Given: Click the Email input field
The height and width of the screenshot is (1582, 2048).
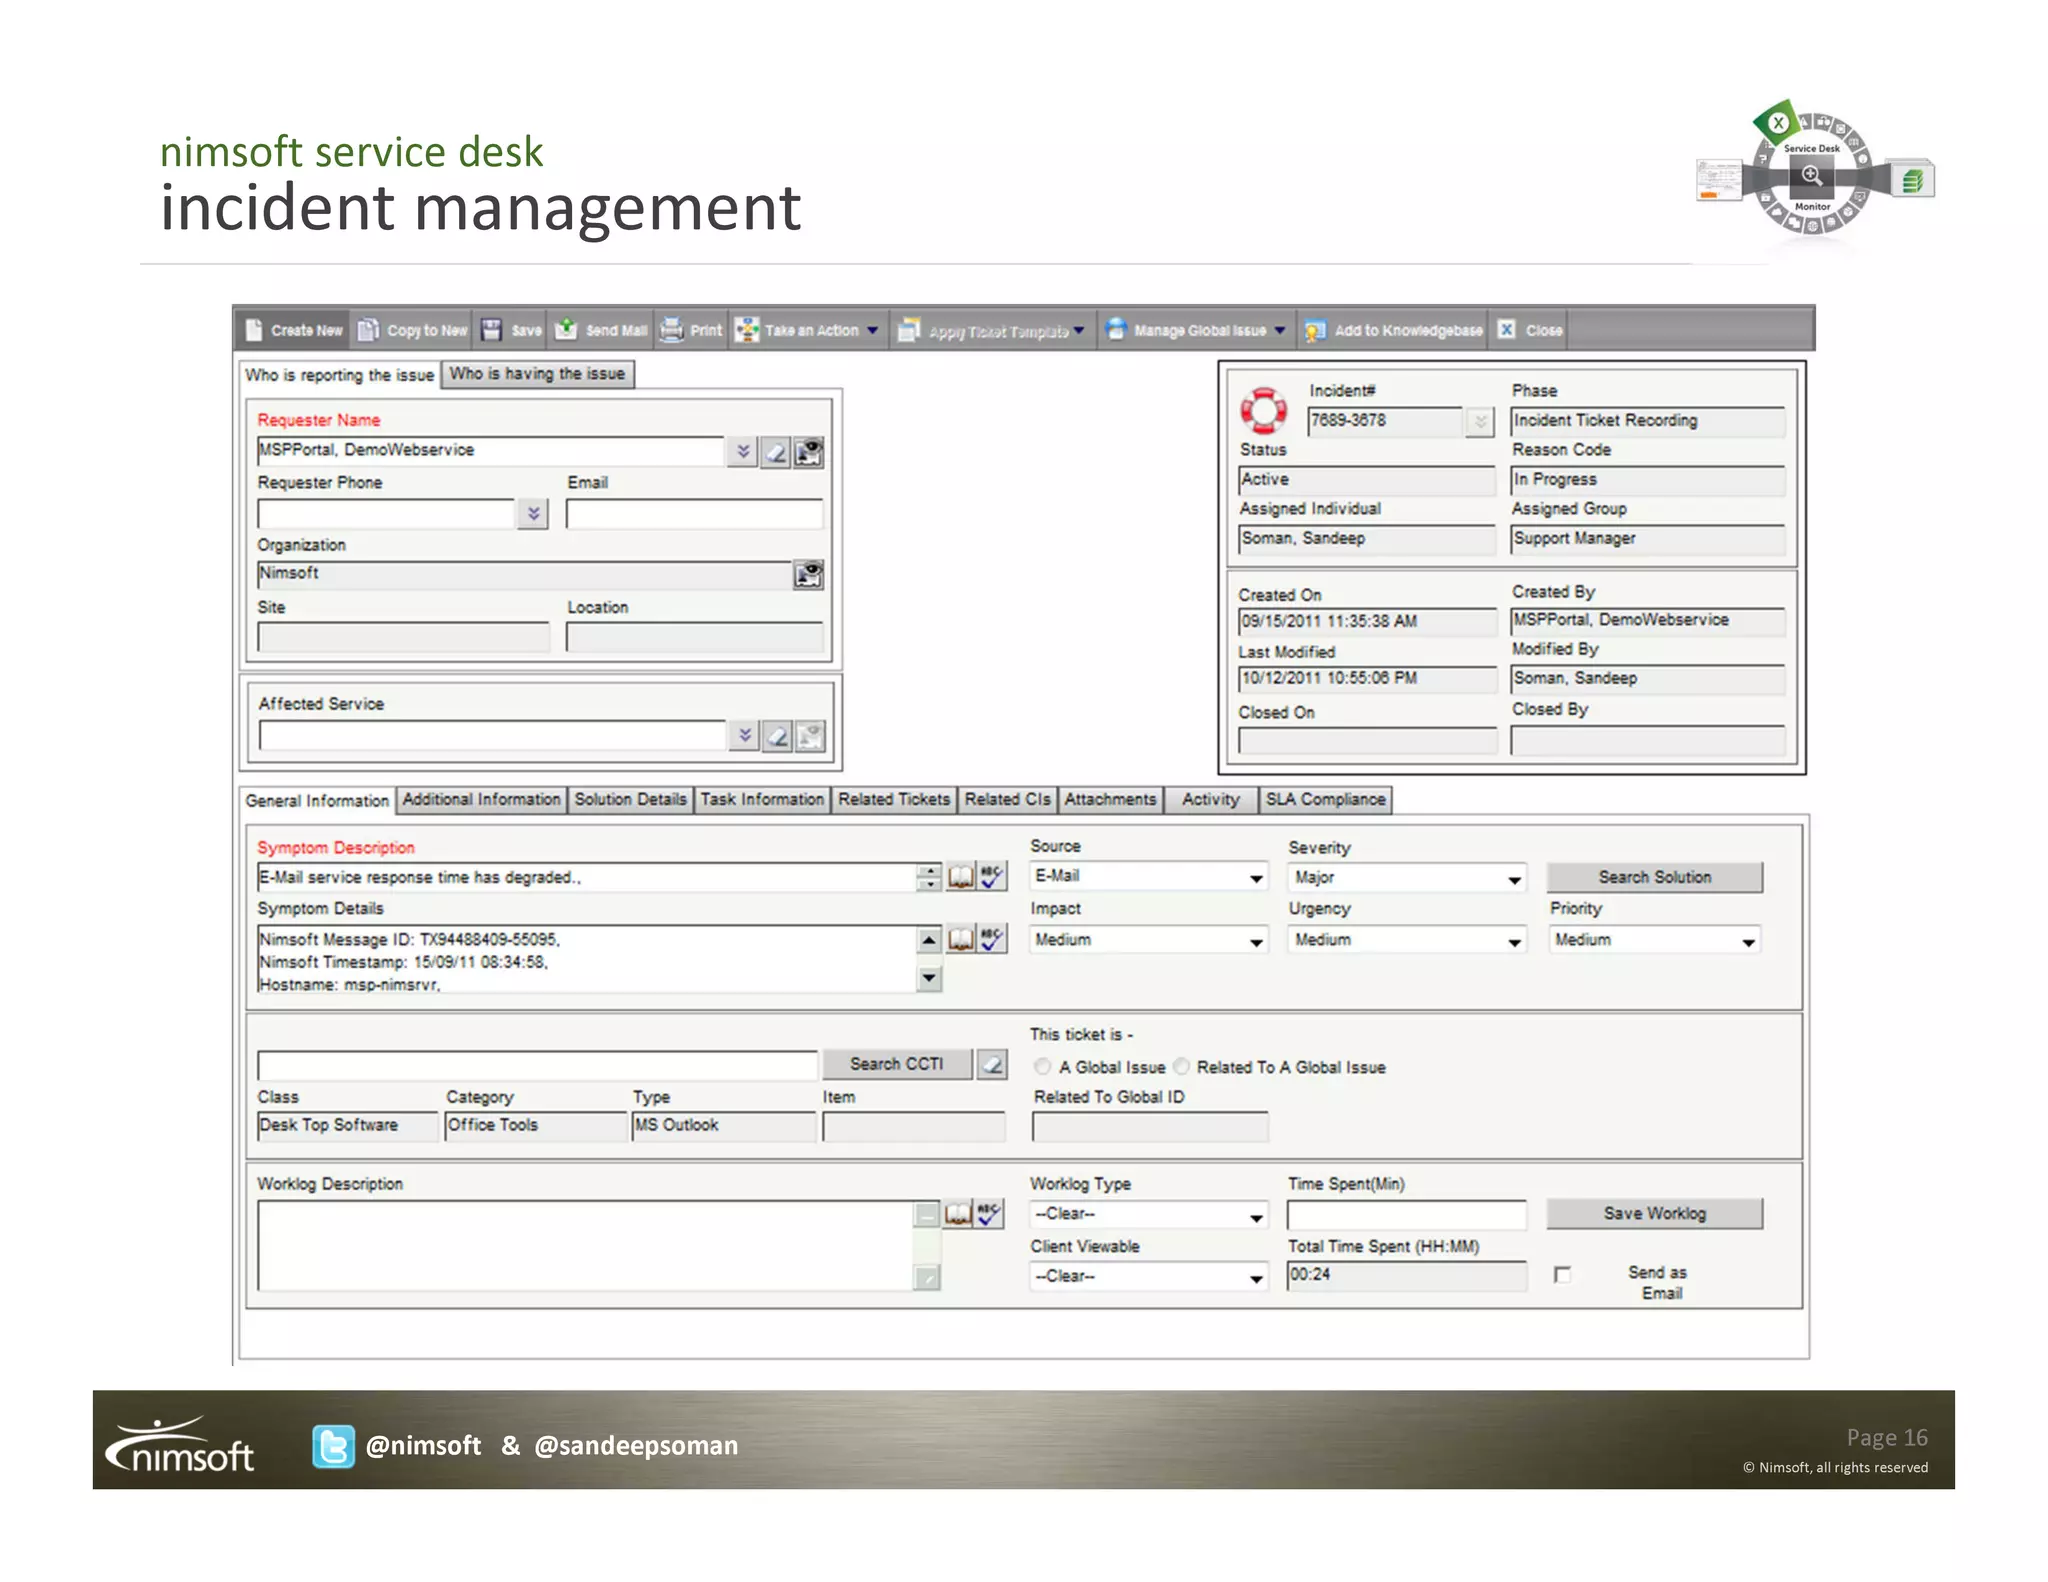Looking at the screenshot, I should (x=695, y=514).
